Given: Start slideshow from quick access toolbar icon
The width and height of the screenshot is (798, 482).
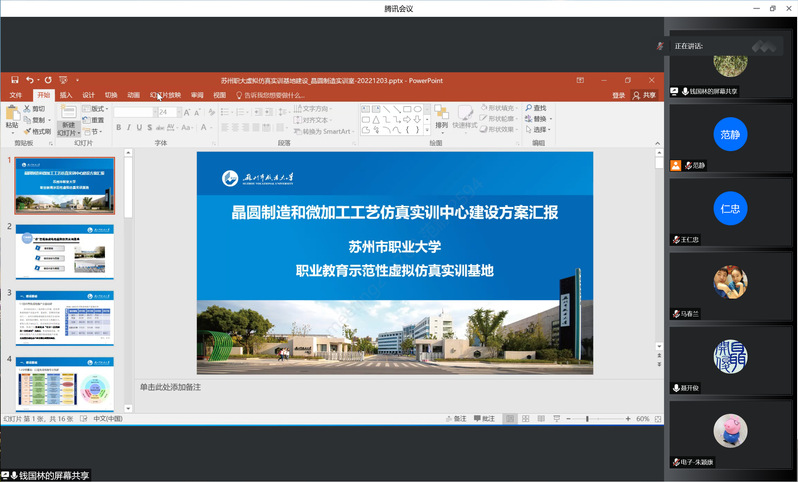Looking at the screenshot, I should 63,80.
